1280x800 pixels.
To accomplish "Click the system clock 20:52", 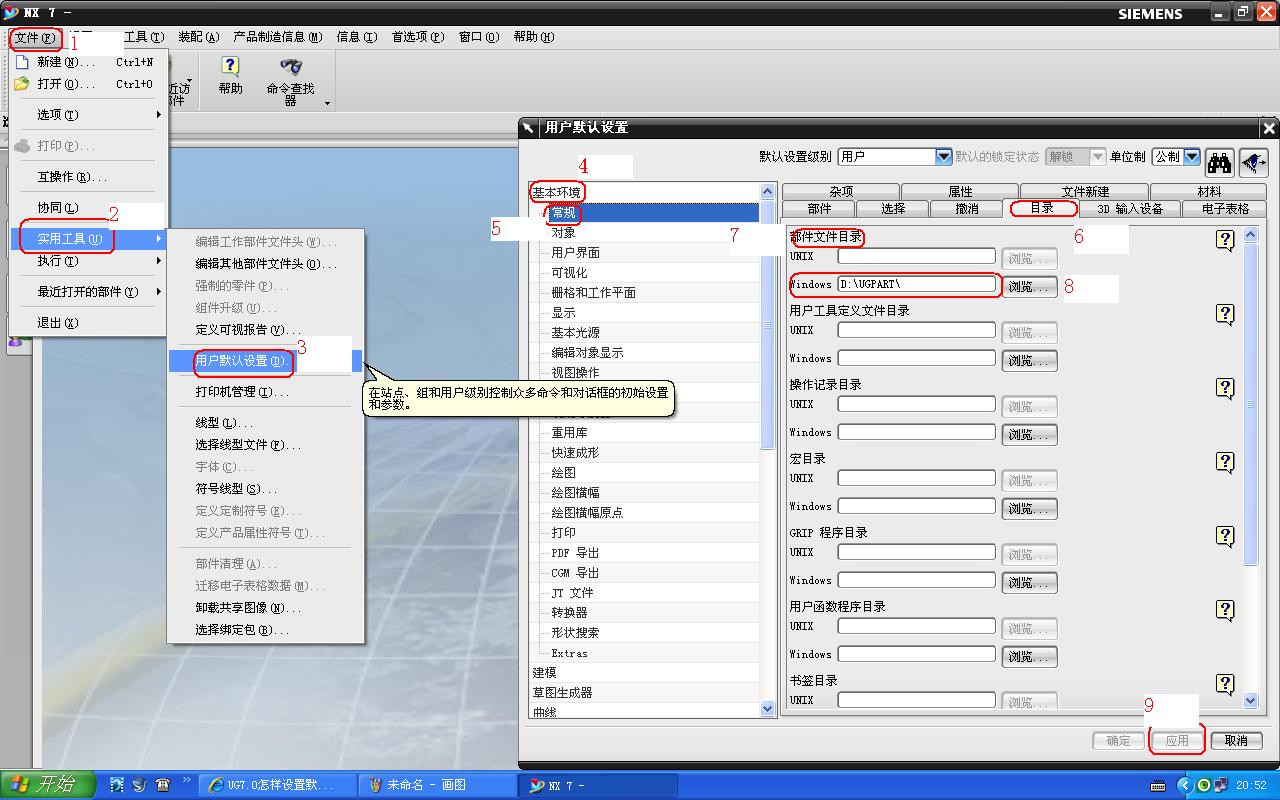I will [1251, 786].
